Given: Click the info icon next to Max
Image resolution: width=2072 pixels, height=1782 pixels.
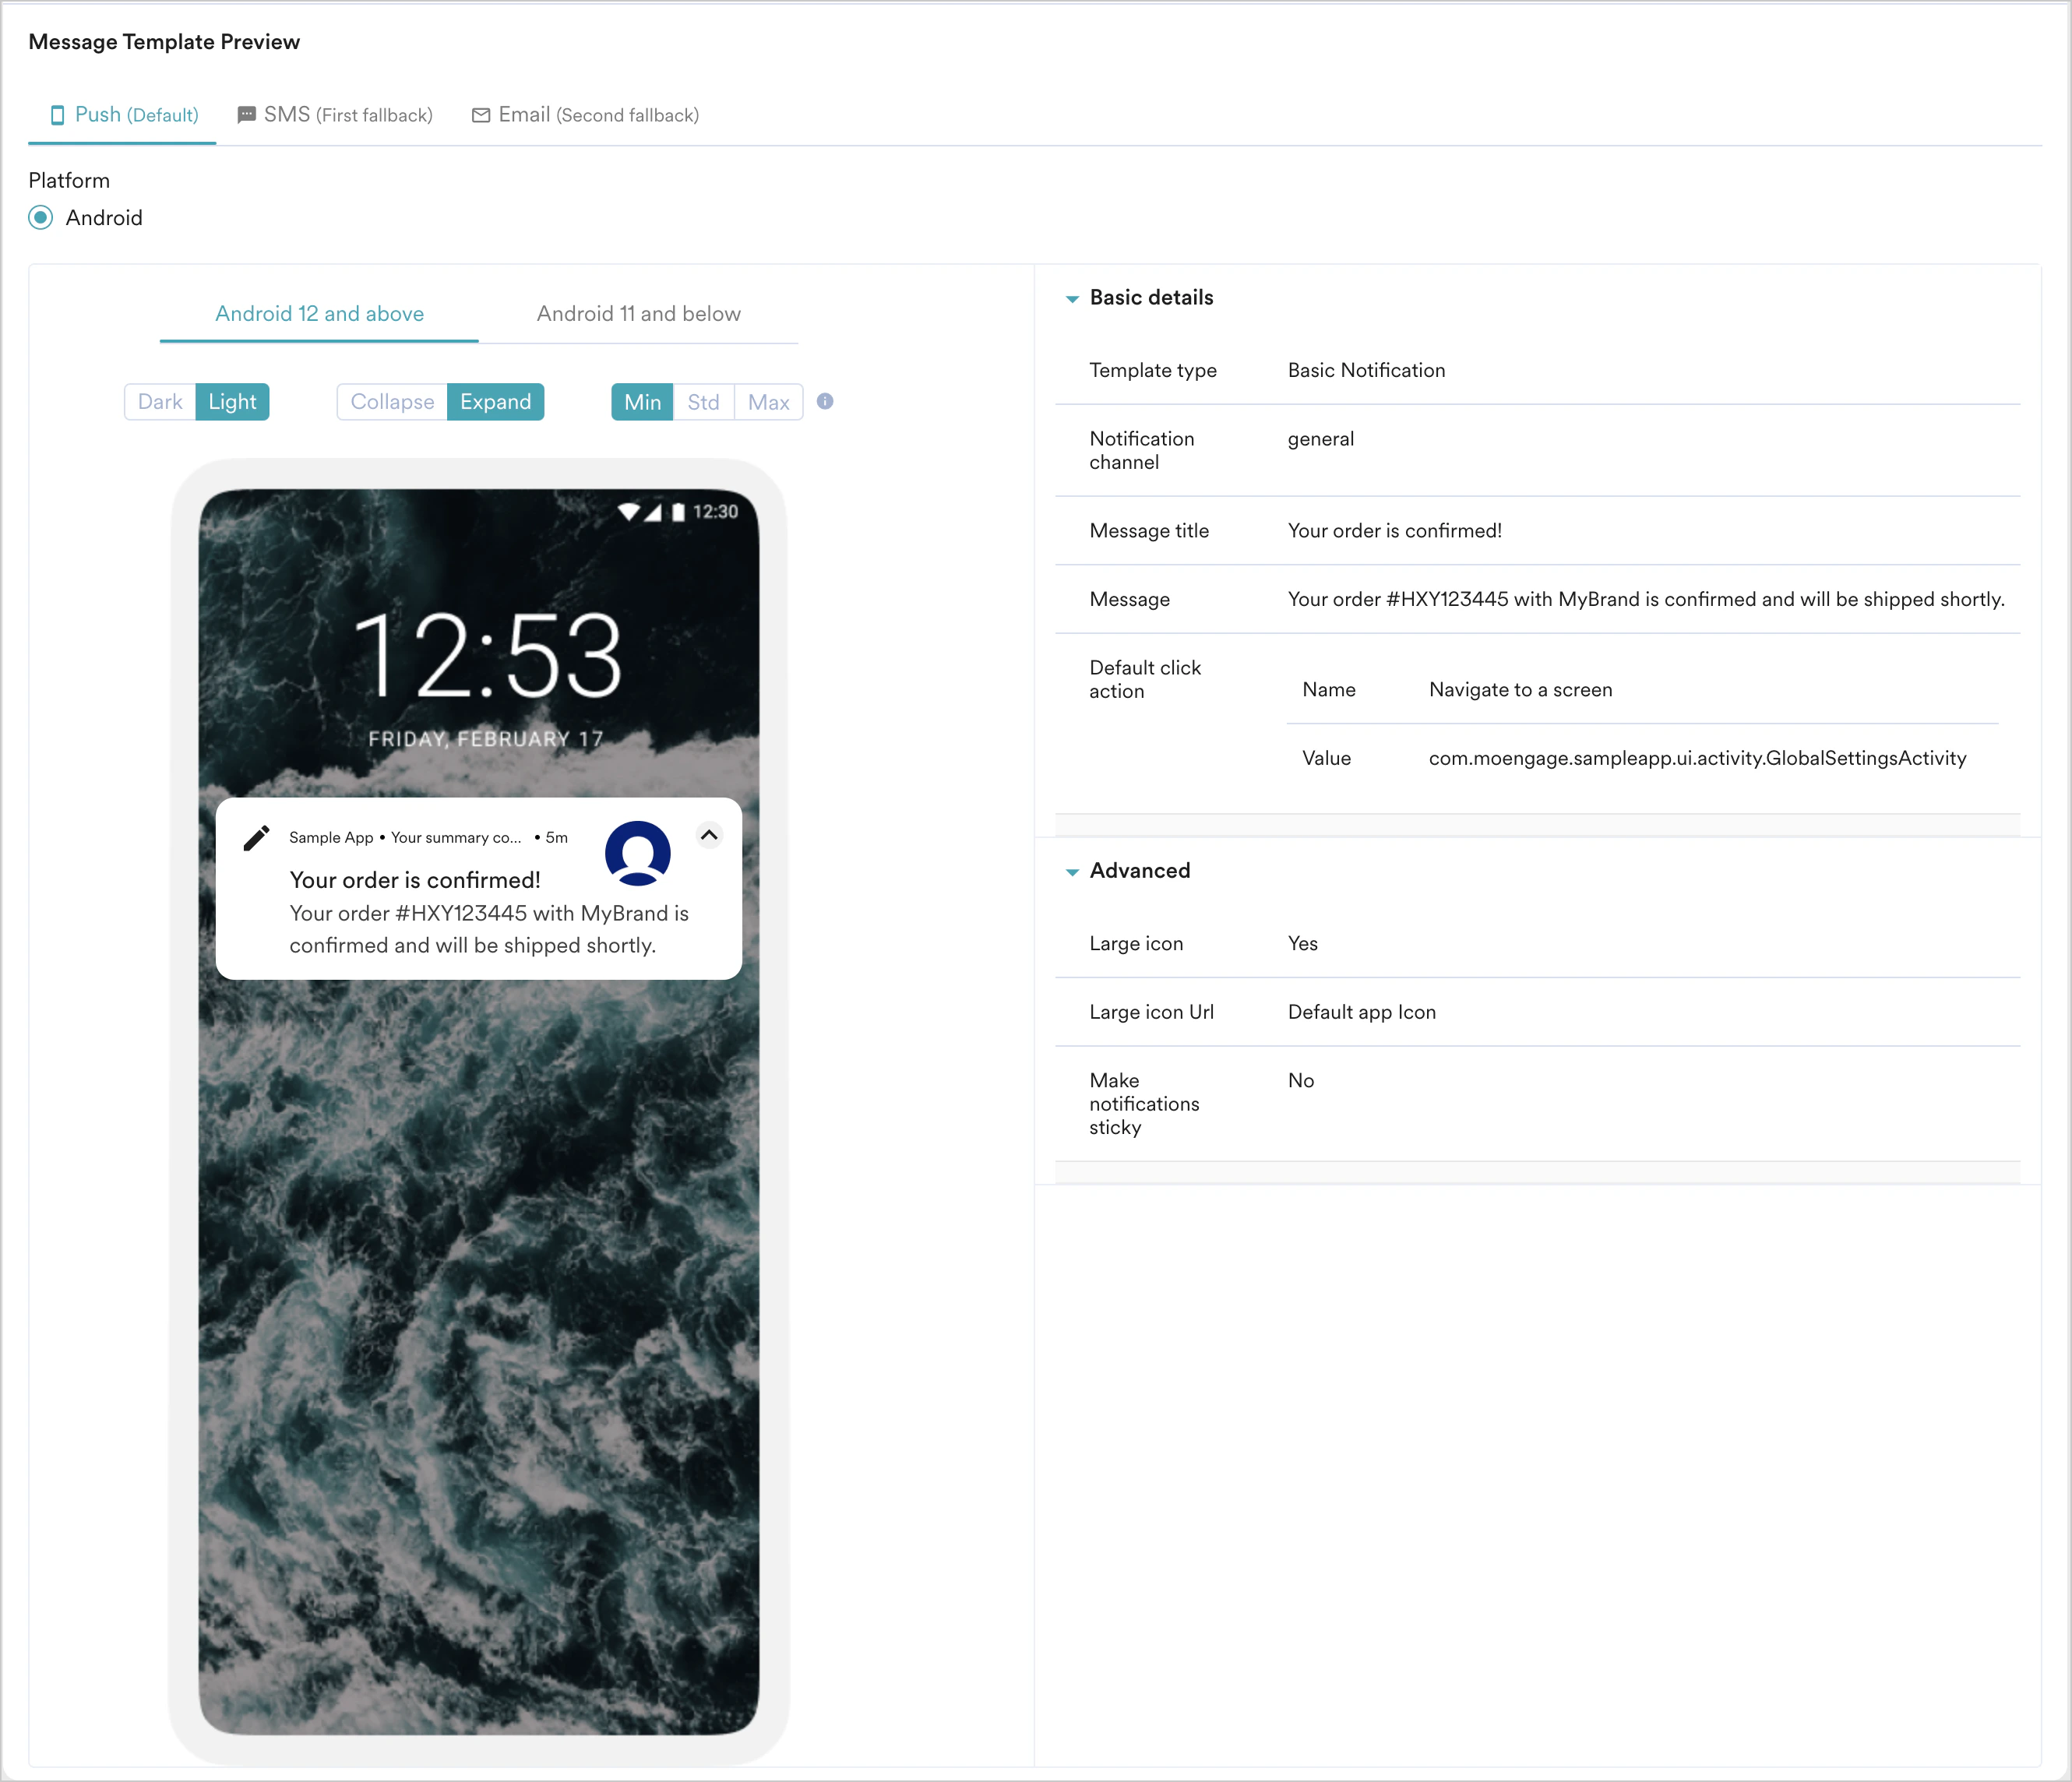Looking at the screenshot, I should tap(825, 401).
